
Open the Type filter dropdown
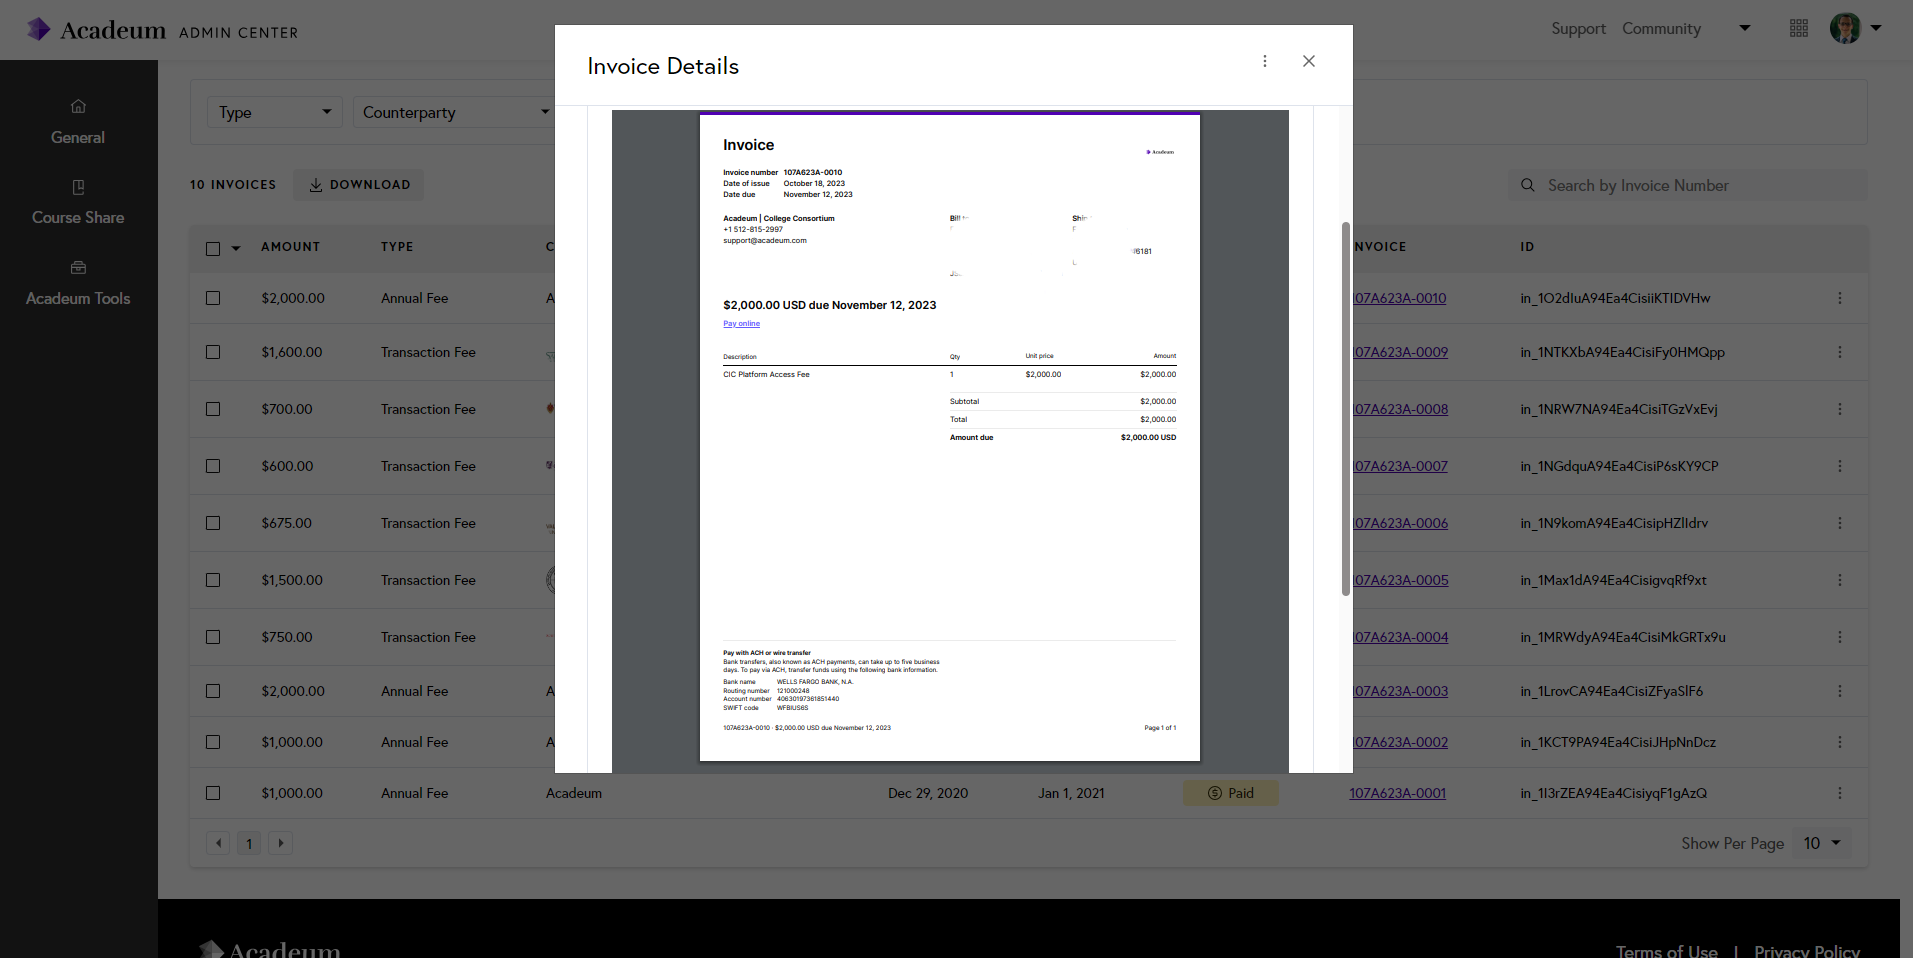point(274,112)
